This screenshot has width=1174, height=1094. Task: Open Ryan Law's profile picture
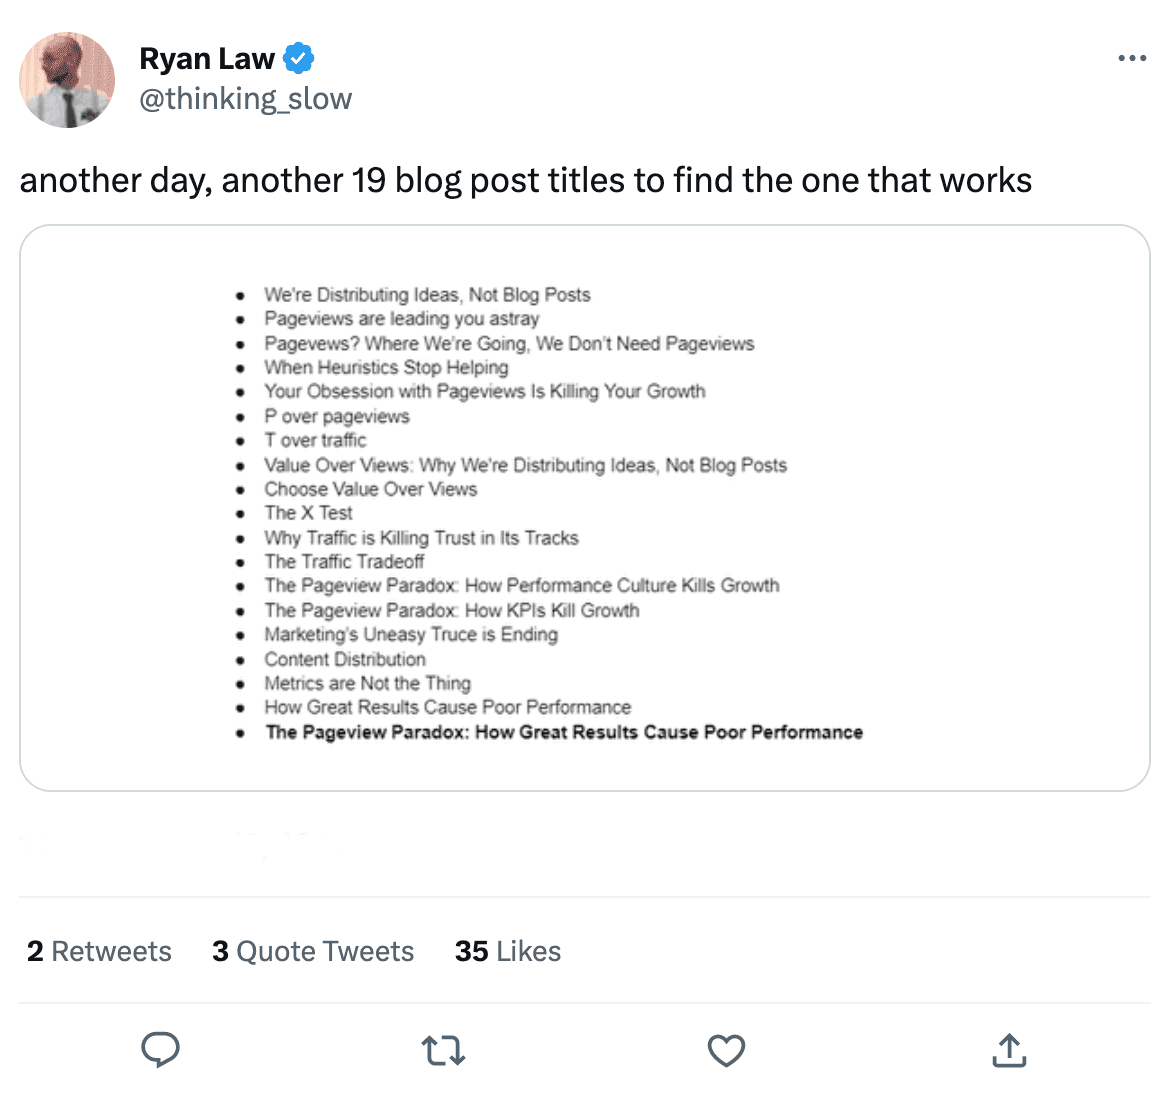(x=67, y=80)
